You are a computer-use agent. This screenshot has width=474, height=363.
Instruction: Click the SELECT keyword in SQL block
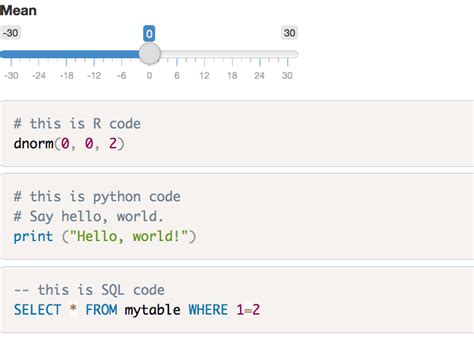pos(37,310)
